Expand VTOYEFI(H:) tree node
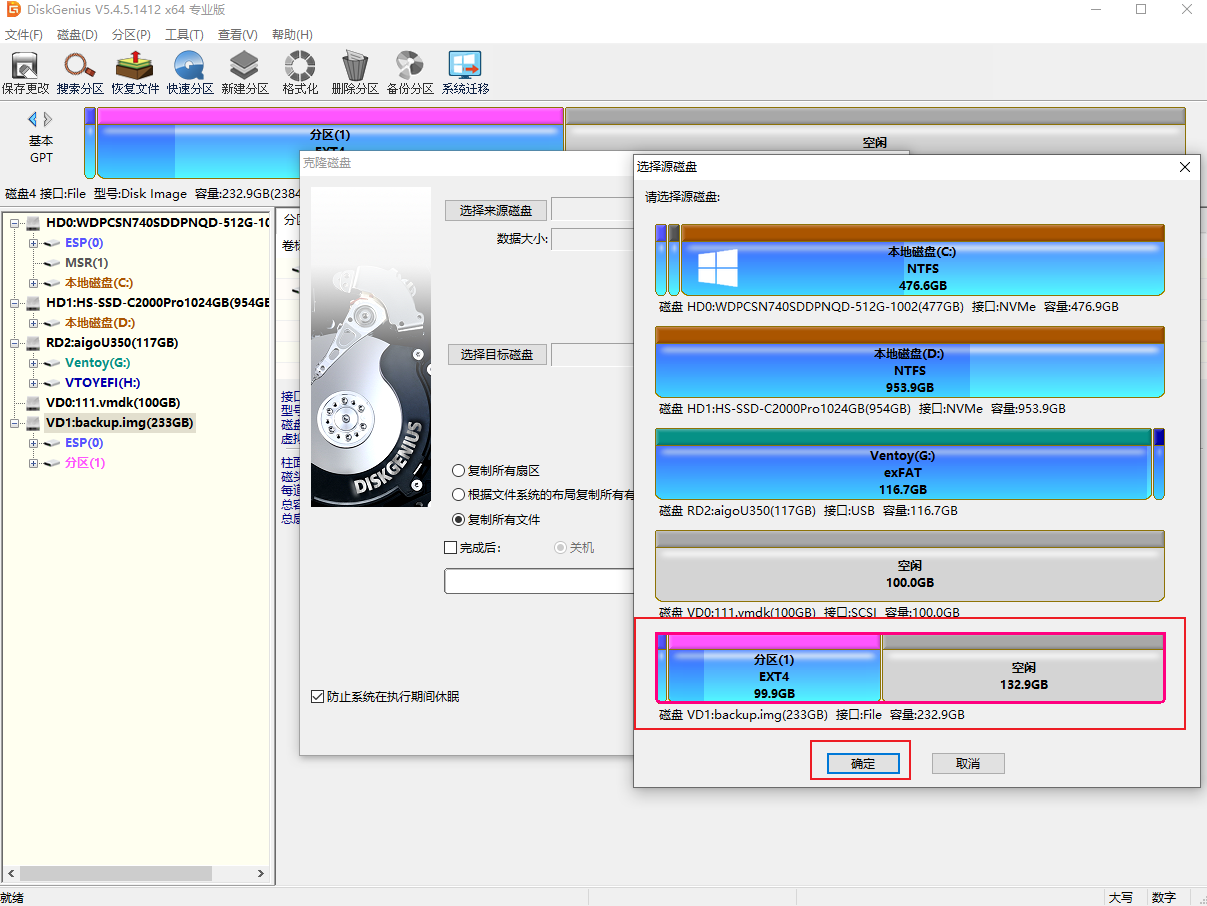 [x=34, y=383]
